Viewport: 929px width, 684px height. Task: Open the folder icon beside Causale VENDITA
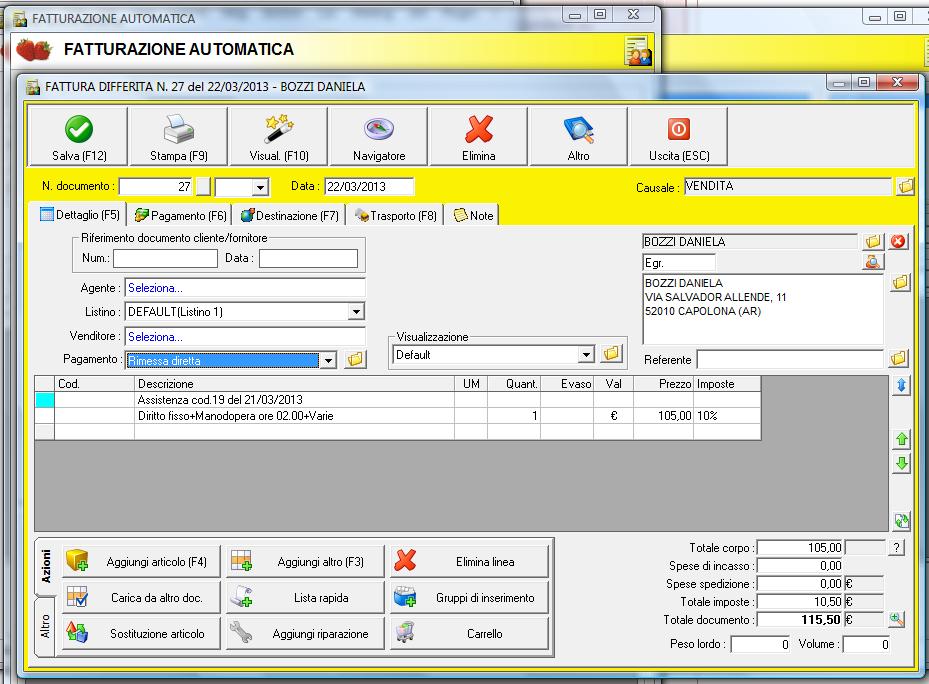click(x=905, y=187)
